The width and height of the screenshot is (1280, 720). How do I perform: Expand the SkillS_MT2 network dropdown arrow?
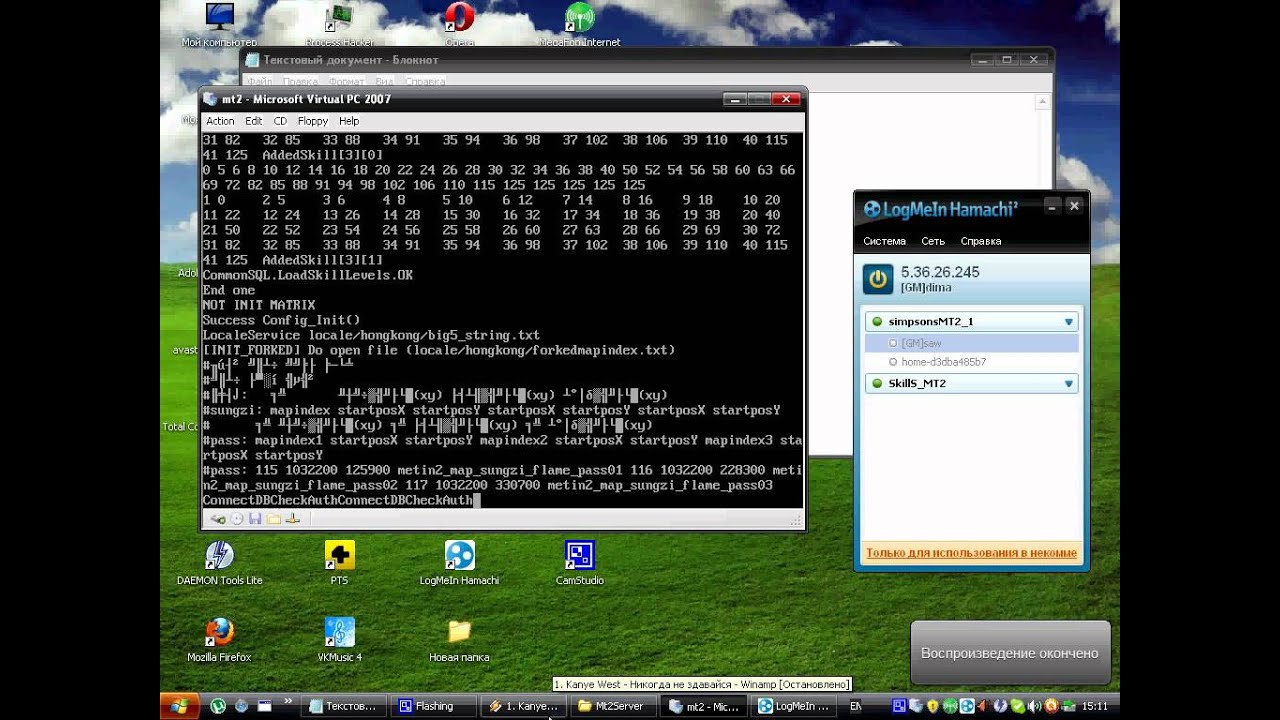1069,384
